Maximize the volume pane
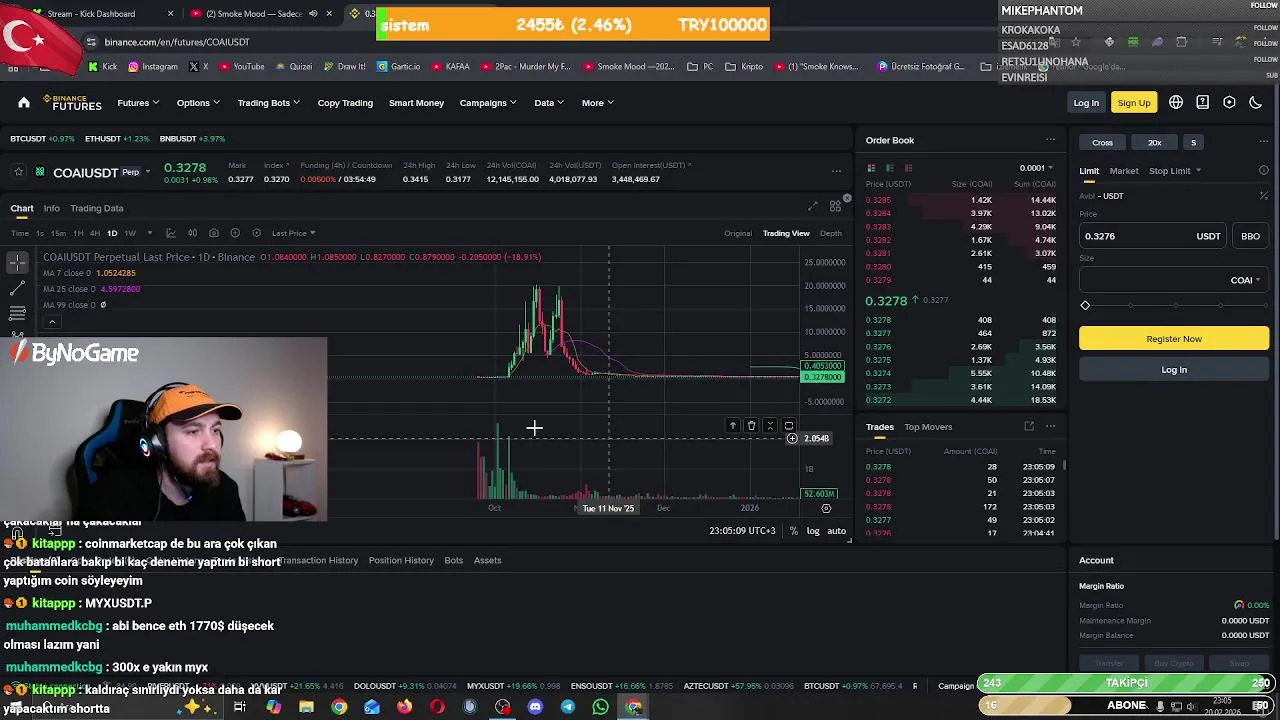The width and height of the screenshot is (1280, 720). coord(789,426)
